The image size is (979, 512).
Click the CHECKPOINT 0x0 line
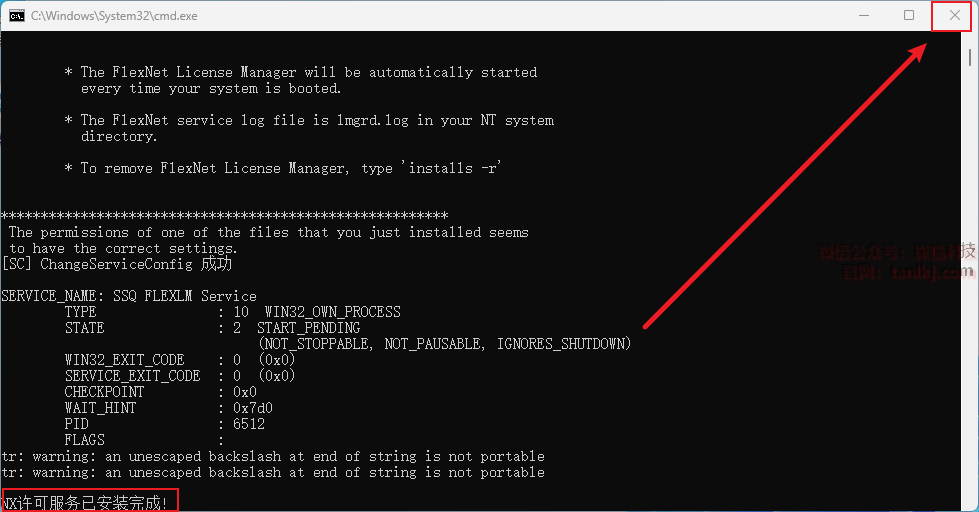(160, 392)
